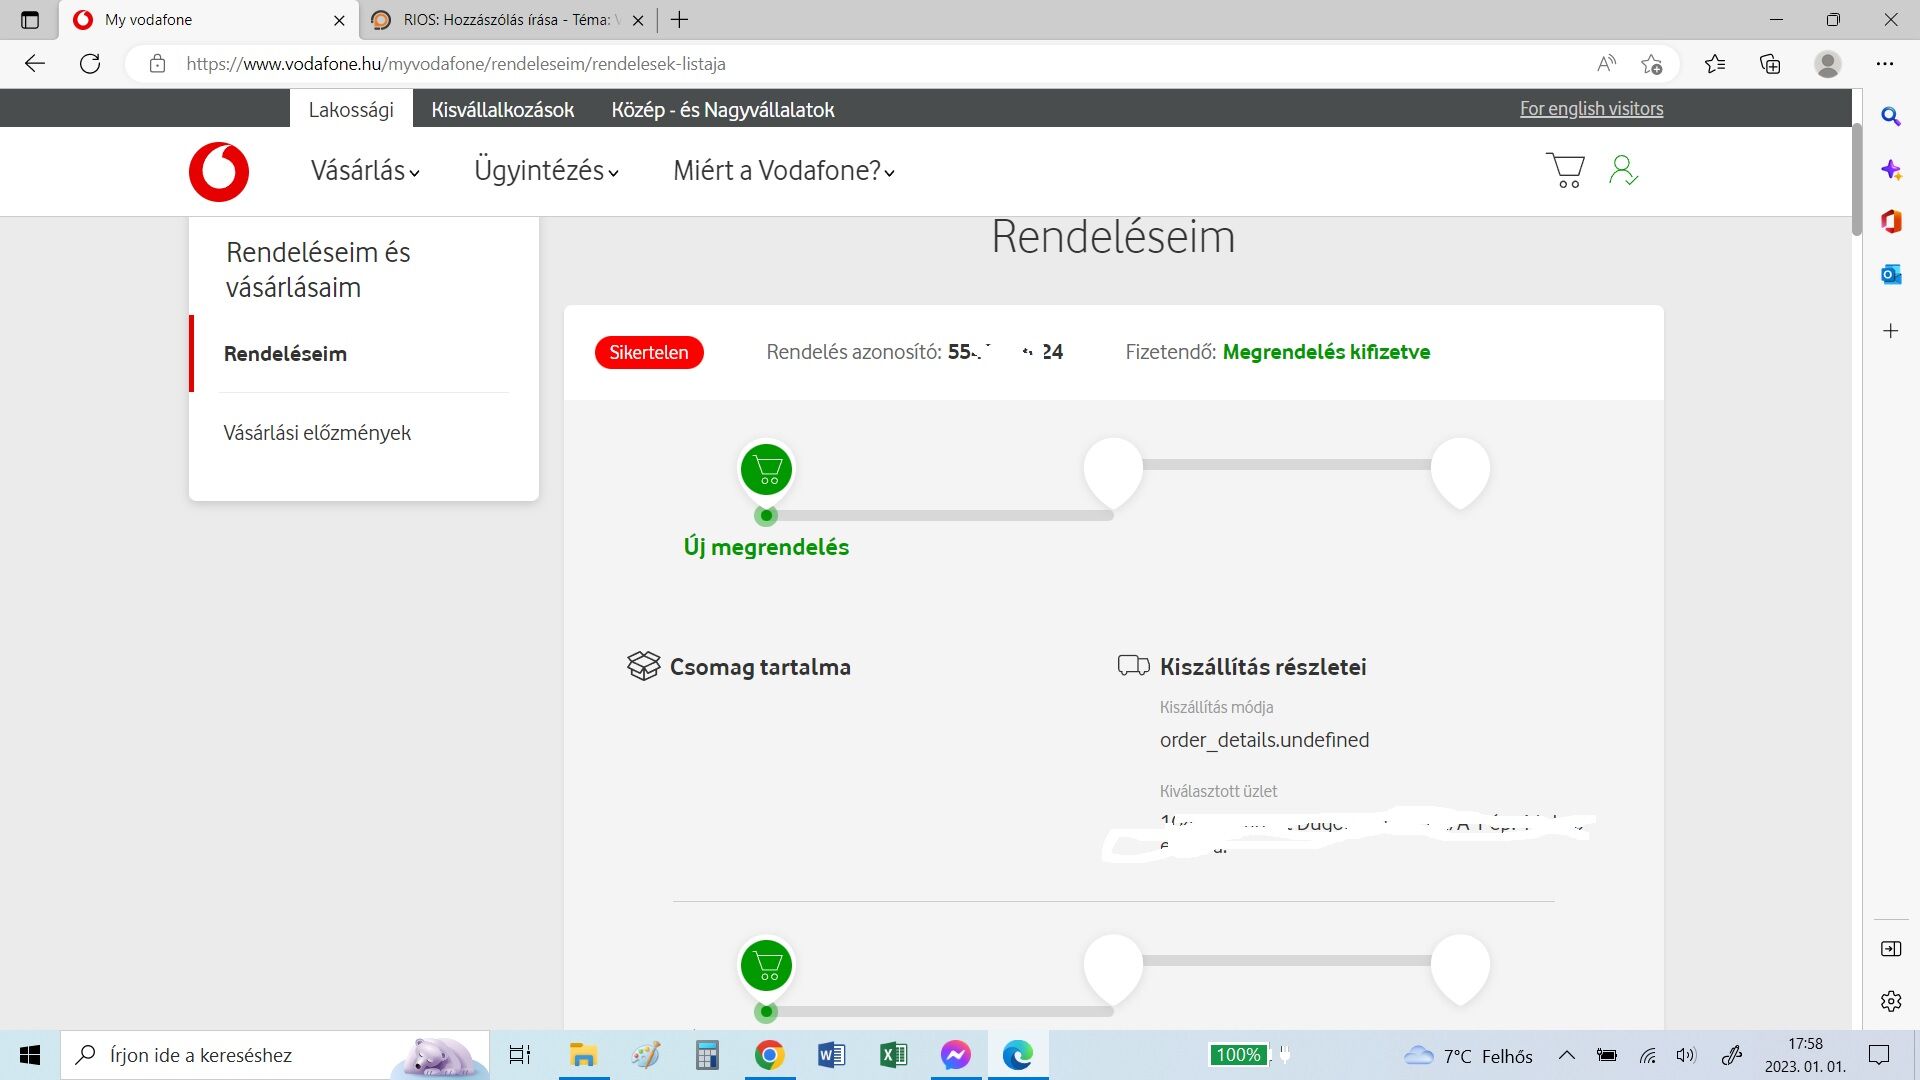Screen dimensions: 1920x1080
Task: Hide the sidebar with collapse icon
Action: (1891, 949)
